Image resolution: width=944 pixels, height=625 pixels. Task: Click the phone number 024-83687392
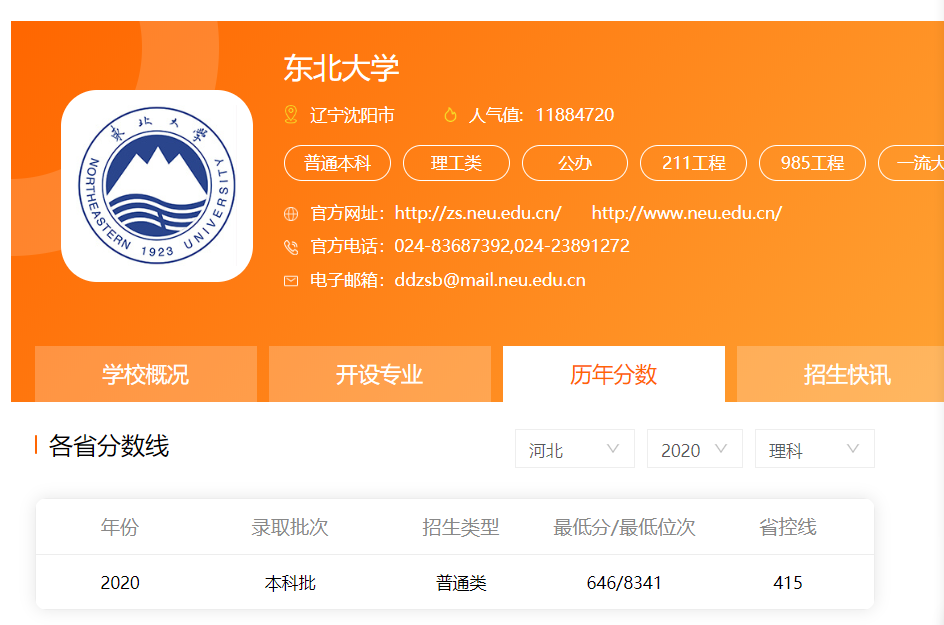(452, 246)
